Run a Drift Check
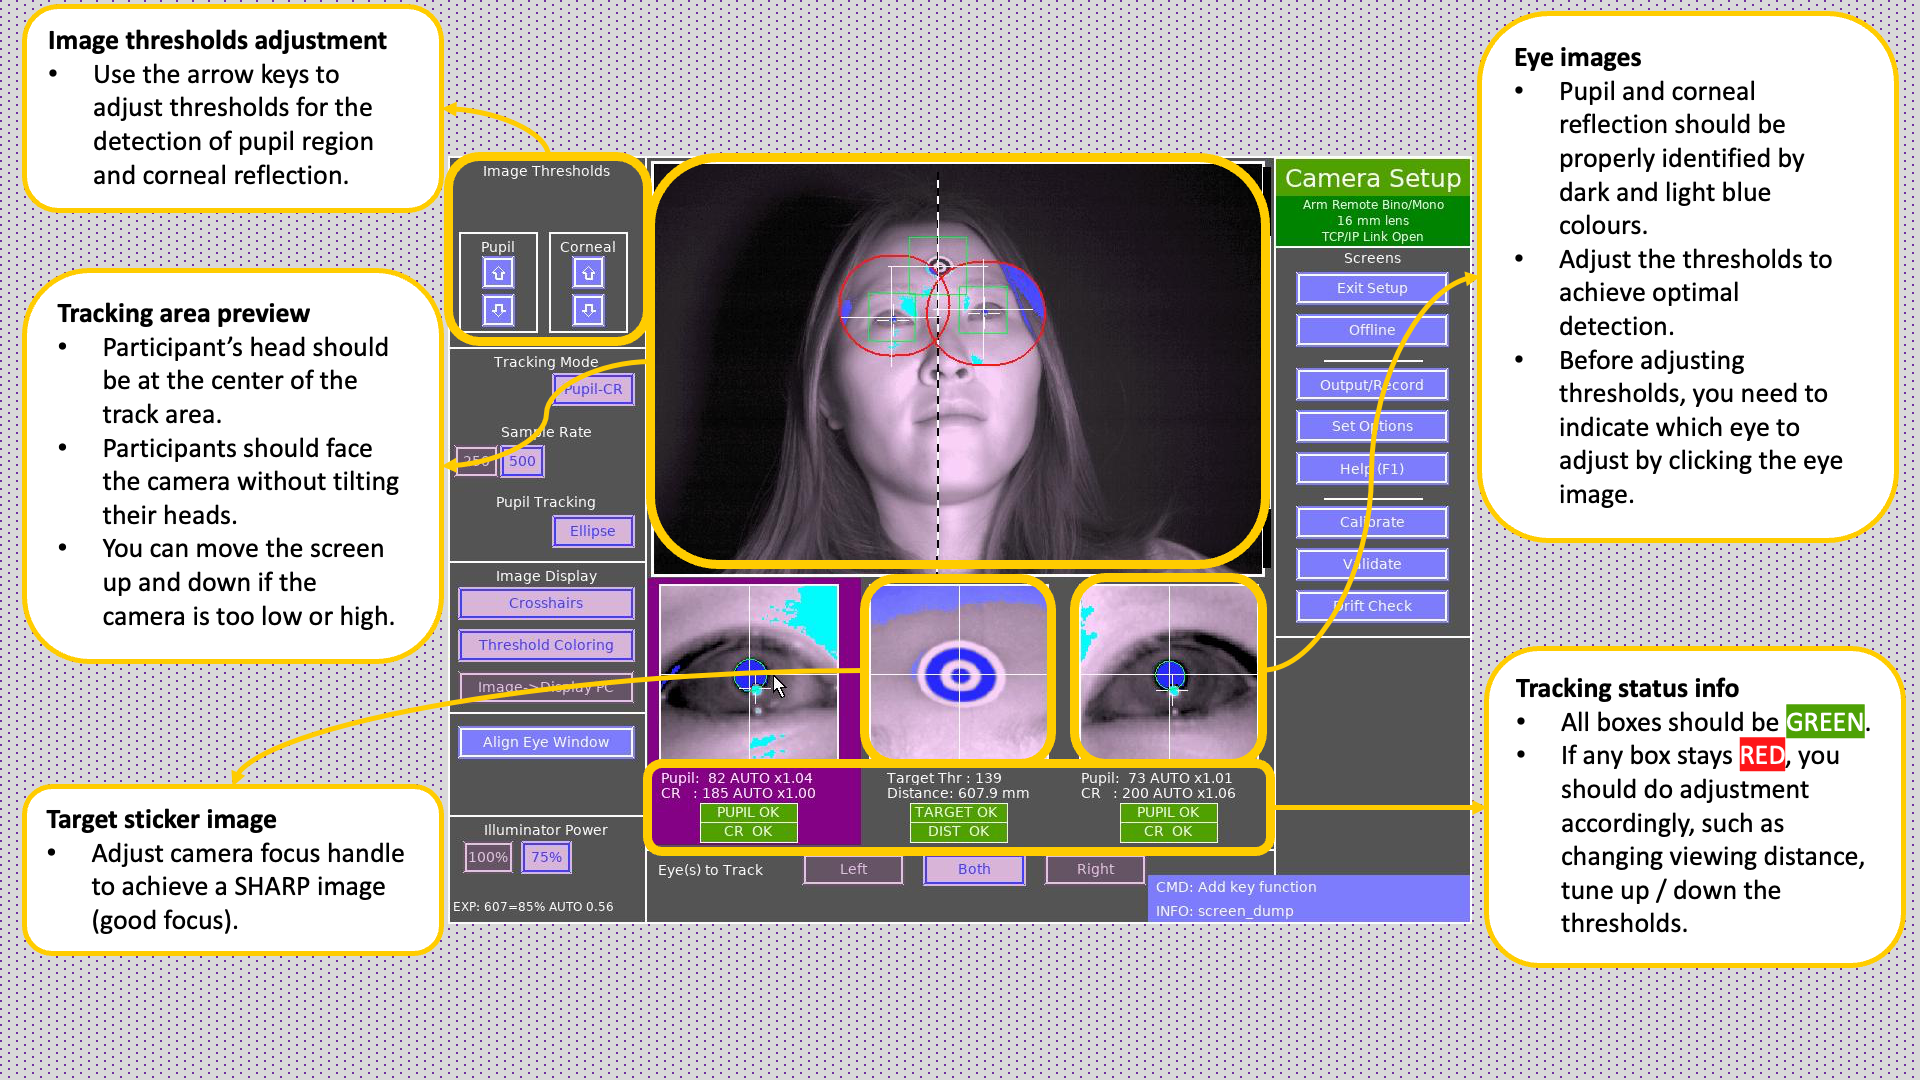The image size is (1920, 1080). (1371, 605)
